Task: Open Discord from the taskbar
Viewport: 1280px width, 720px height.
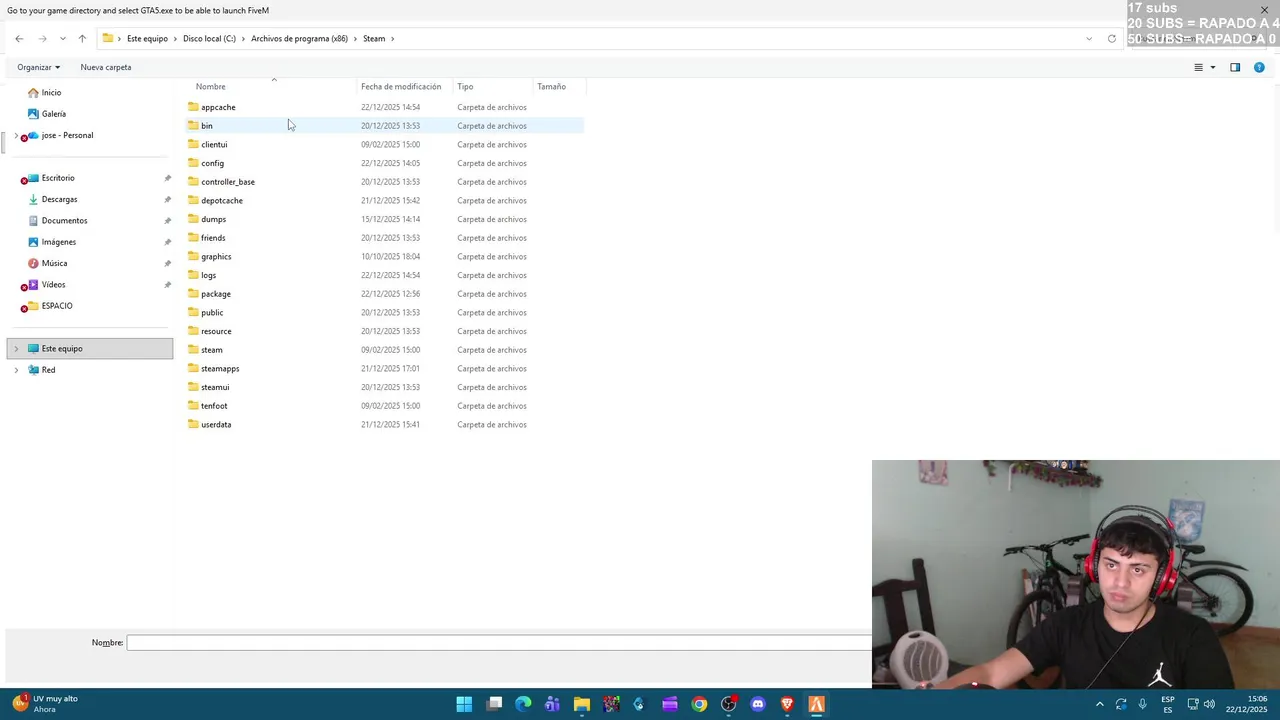Action: tap(758, 704)
